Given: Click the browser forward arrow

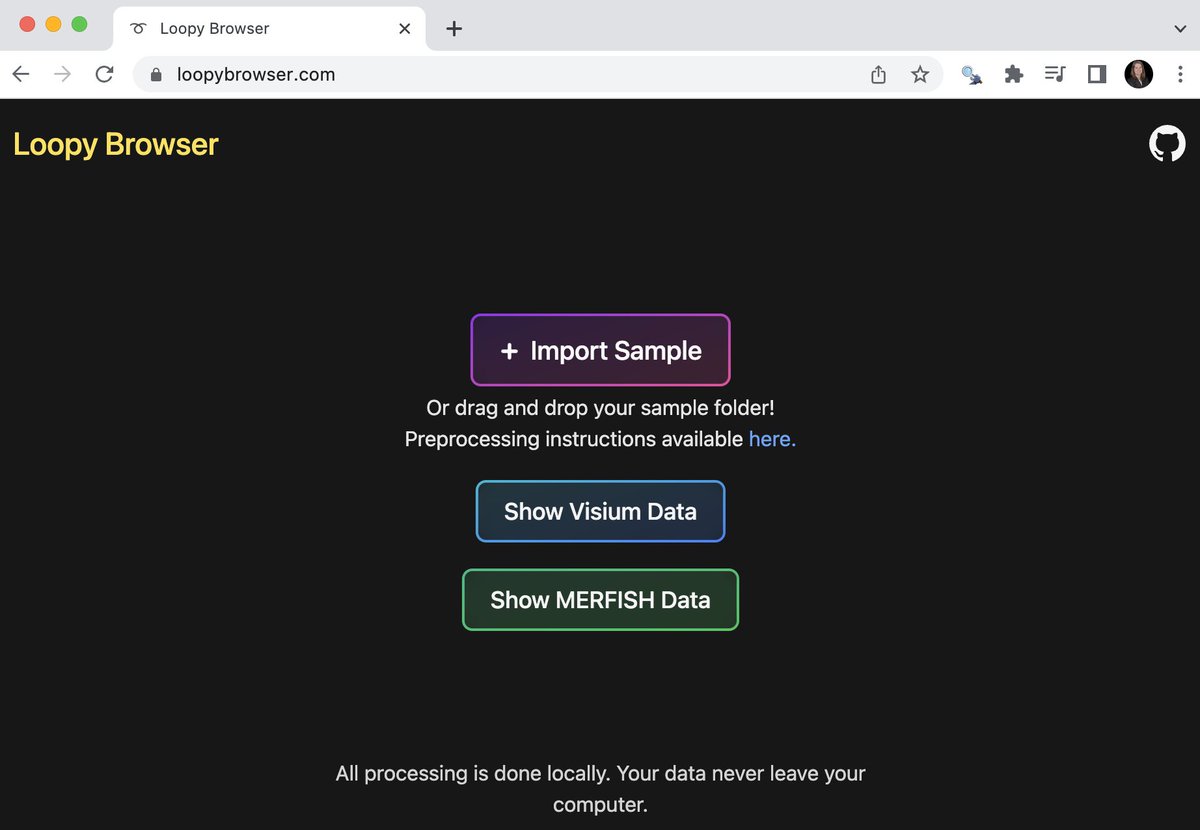Looking at the screenshot, I should tap(62, 74).
